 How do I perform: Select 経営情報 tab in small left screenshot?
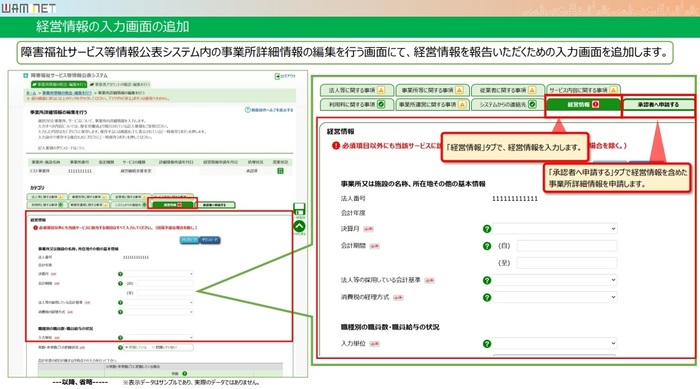pos(173,205)
